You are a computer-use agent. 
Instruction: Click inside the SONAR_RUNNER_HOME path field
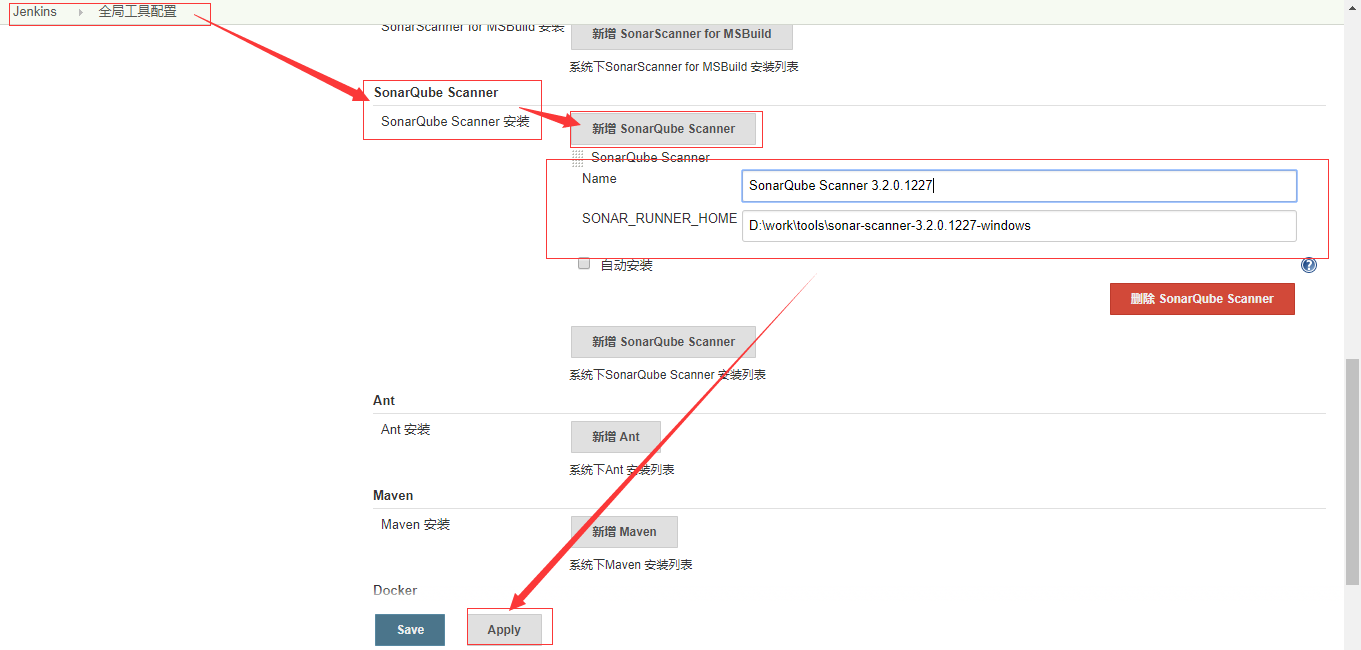[1018, 225]
